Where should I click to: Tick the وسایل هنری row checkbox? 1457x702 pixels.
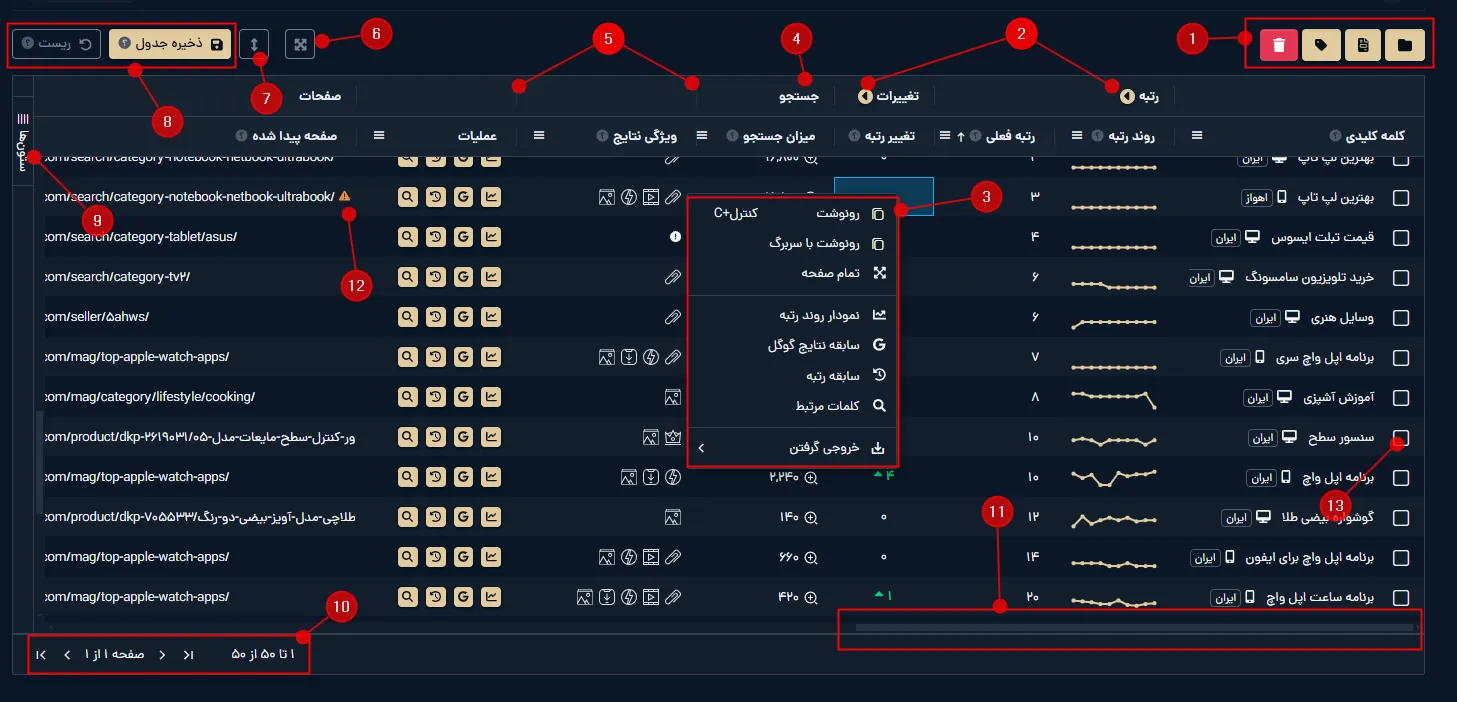pyautogui.click(x=1401, y=318)
